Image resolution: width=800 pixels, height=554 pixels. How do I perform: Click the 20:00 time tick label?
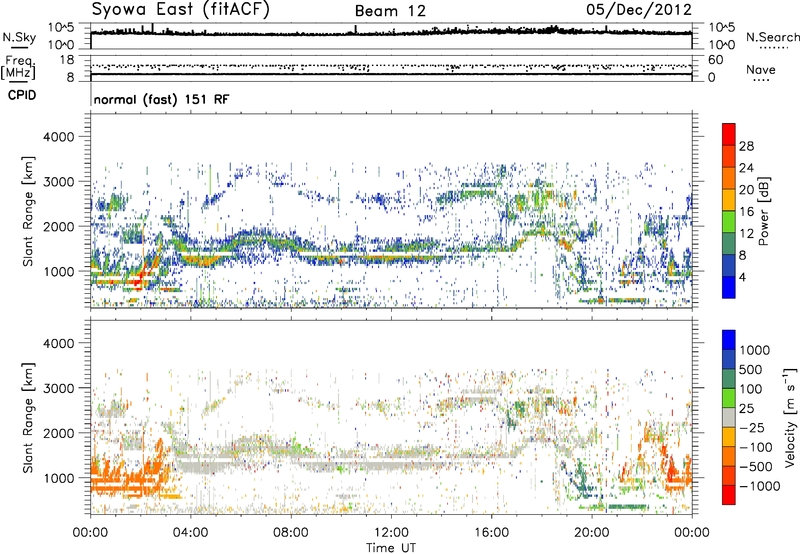(x=592, y=533)
